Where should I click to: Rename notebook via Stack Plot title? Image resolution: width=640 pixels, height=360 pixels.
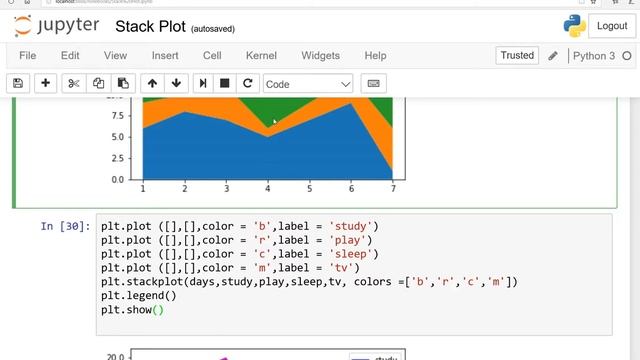[x=150, y=27]
